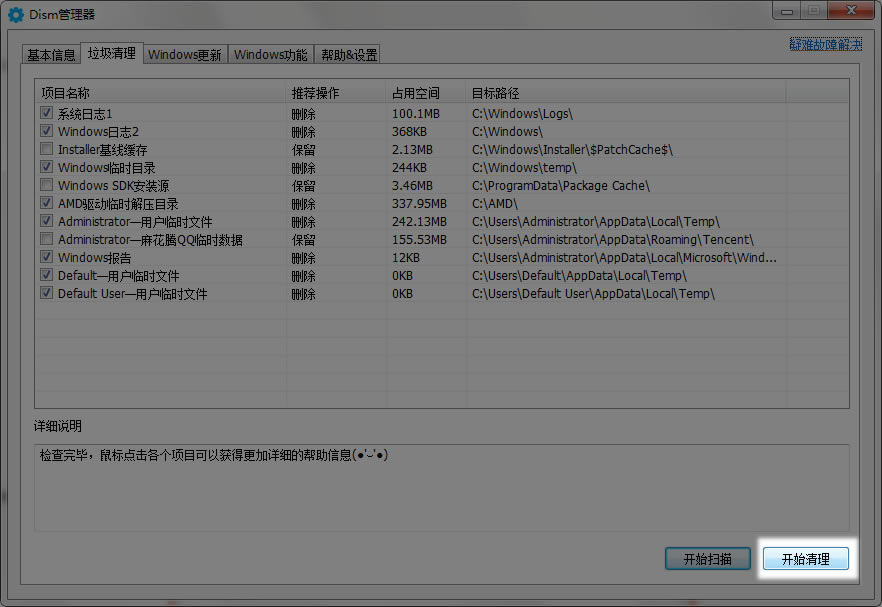Viewport: 882px width, 607px height.
Task: Click the C:\ProgramData\Package Cache\ path
Action: click(x=561, y=186)
